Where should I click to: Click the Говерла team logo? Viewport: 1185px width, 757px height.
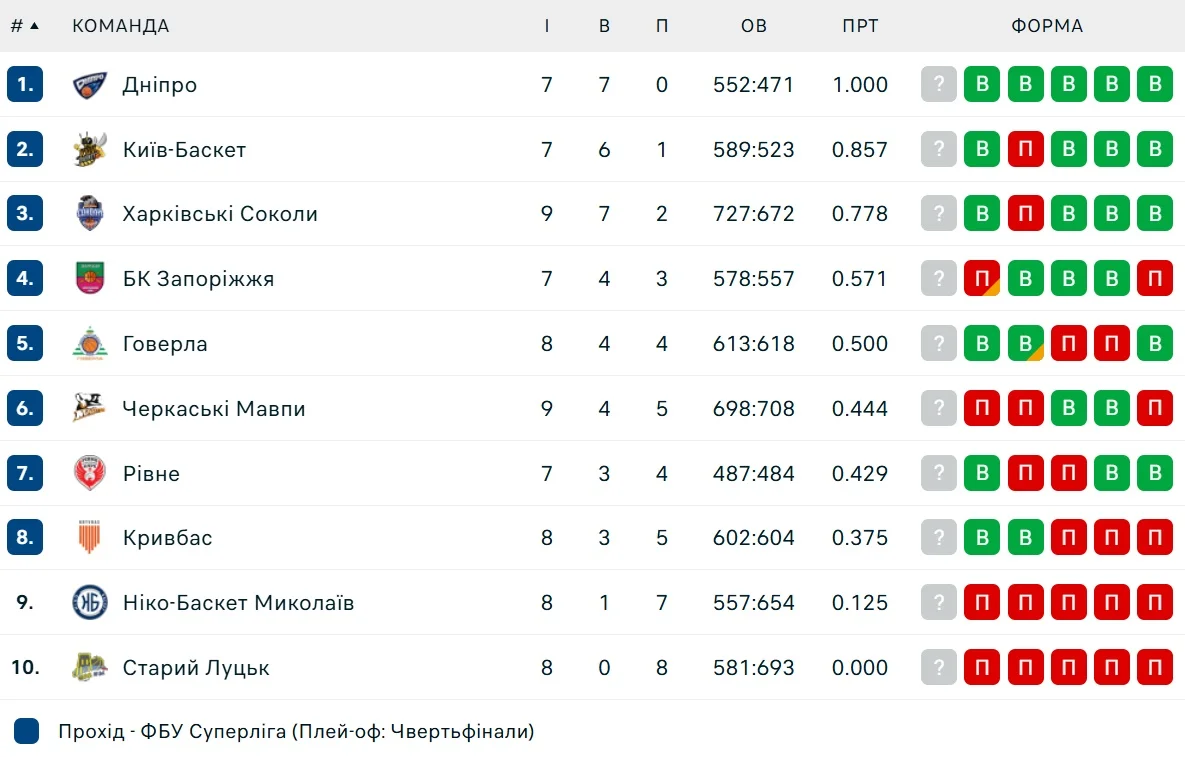coord(90,344)
